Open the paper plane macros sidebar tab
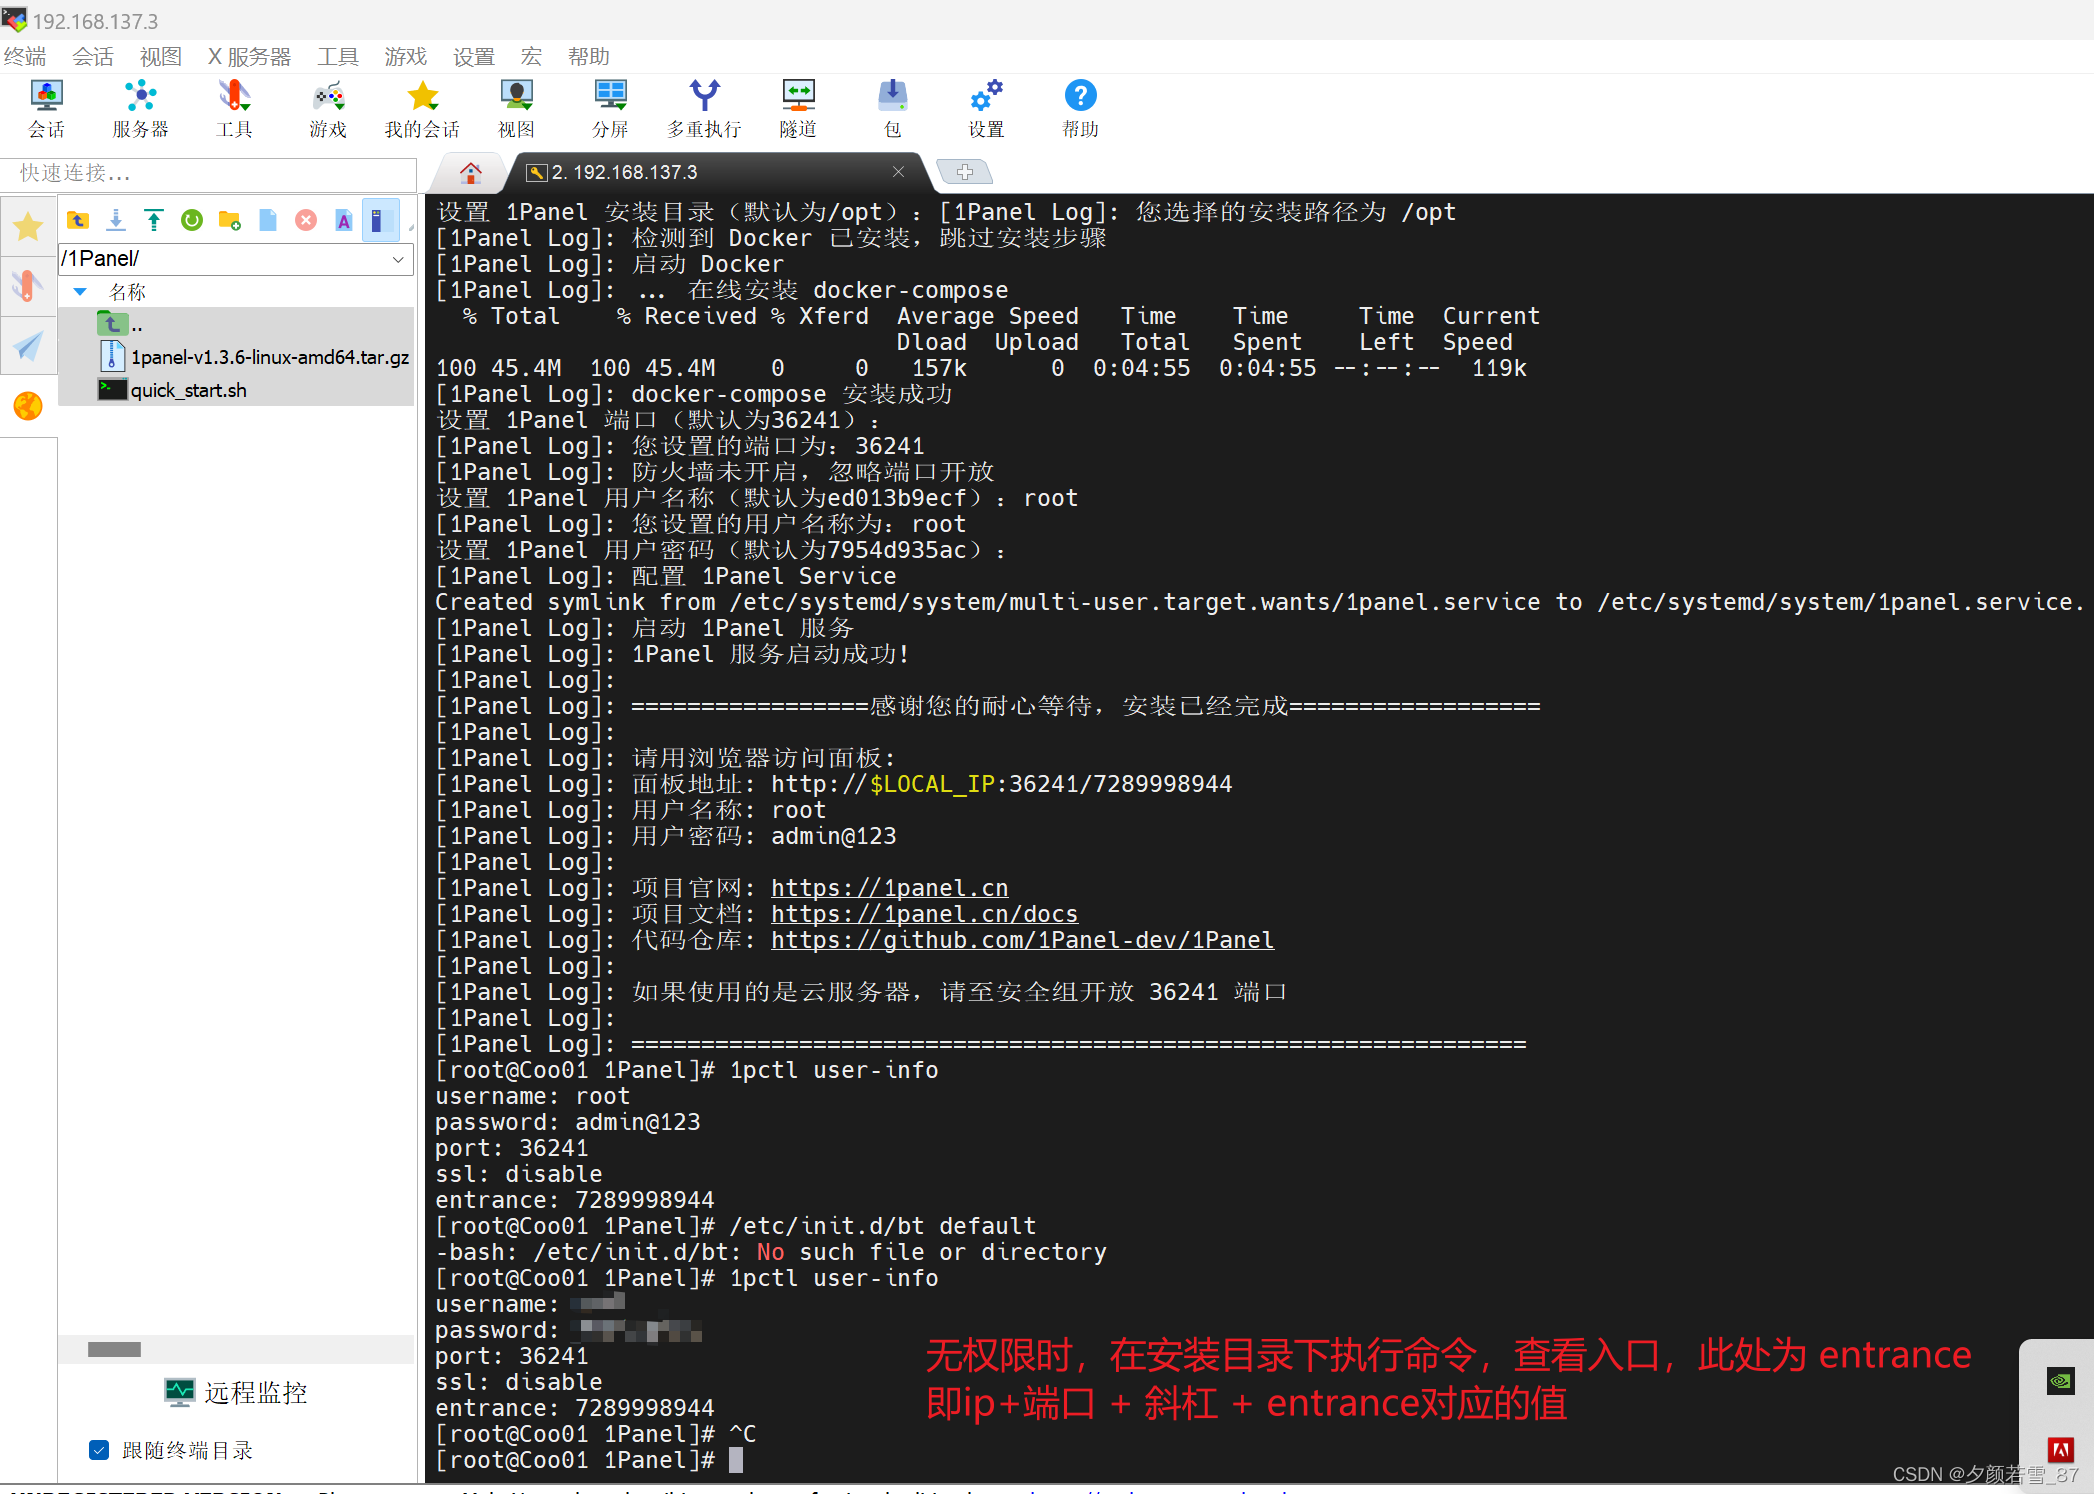 point(28,346)
